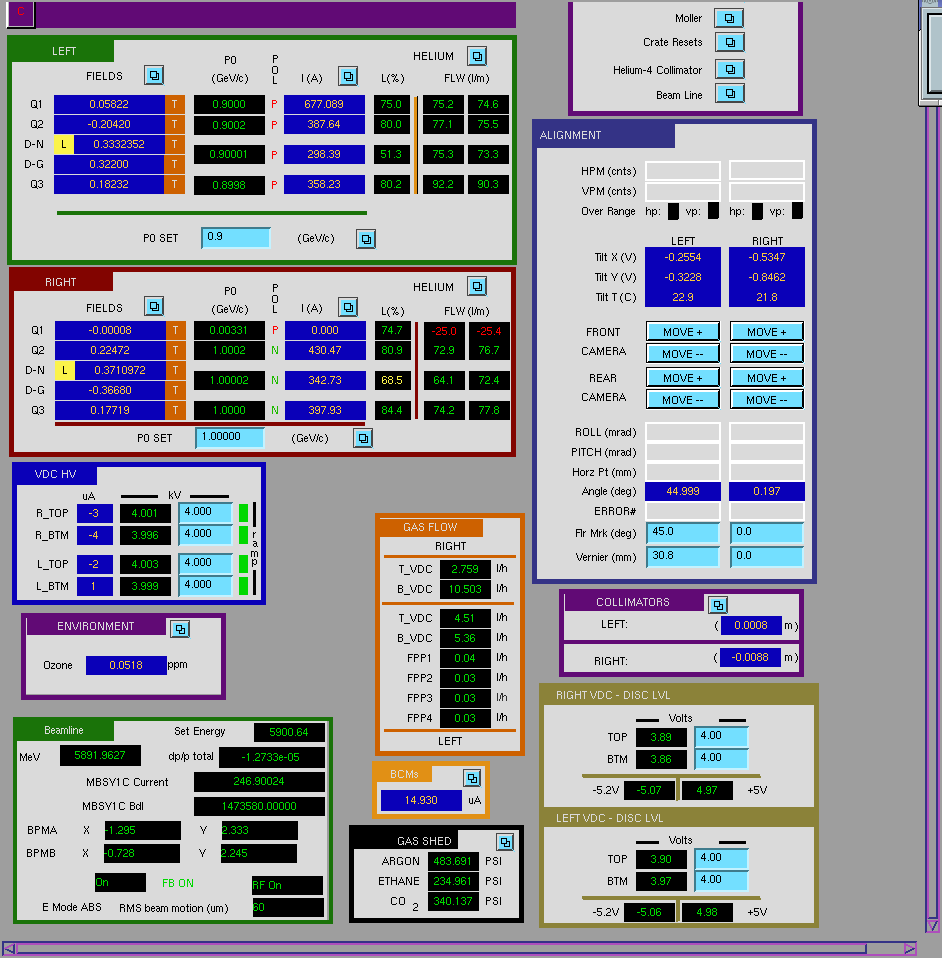Open LEFT arm FIELDS detail display
Screen dimensions: 942x958
click(154, 76)
